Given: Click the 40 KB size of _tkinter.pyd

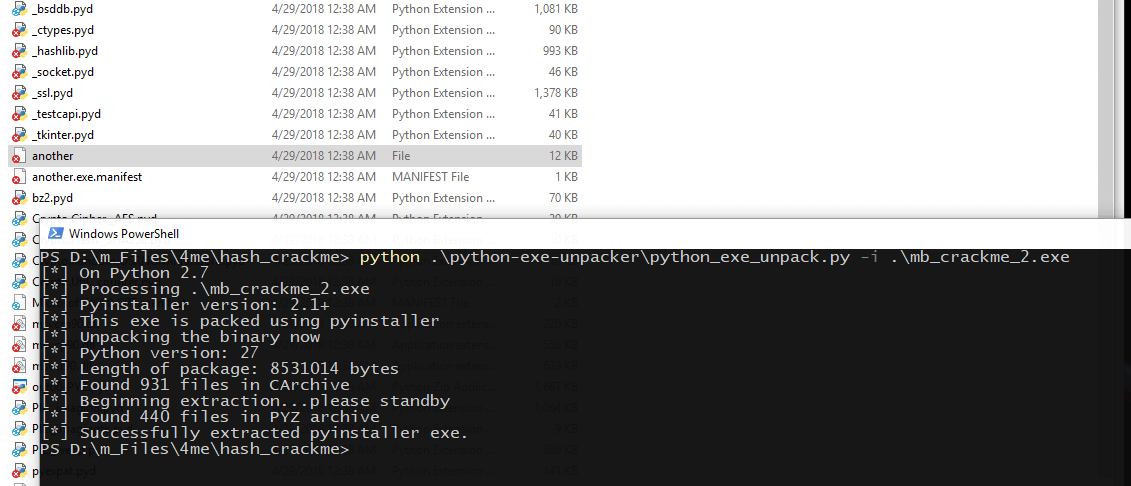Looking at the screenshot, I should (x=563, y=135).
